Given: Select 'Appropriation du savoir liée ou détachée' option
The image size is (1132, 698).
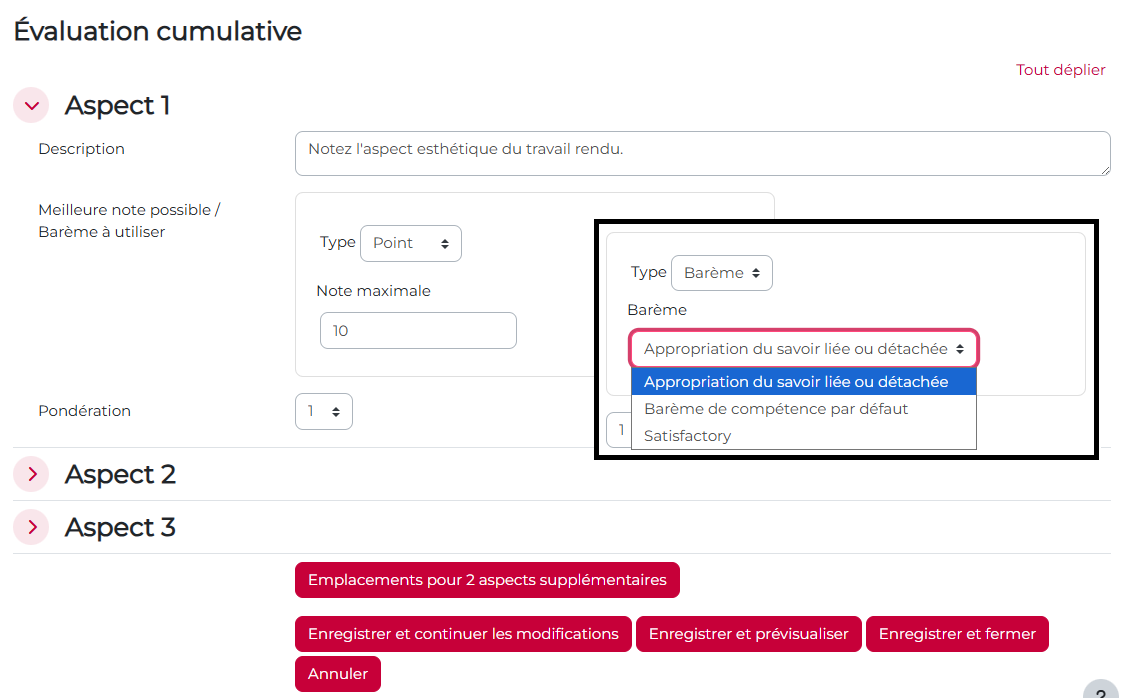Looking at the screenshot, I should (796, 382).
